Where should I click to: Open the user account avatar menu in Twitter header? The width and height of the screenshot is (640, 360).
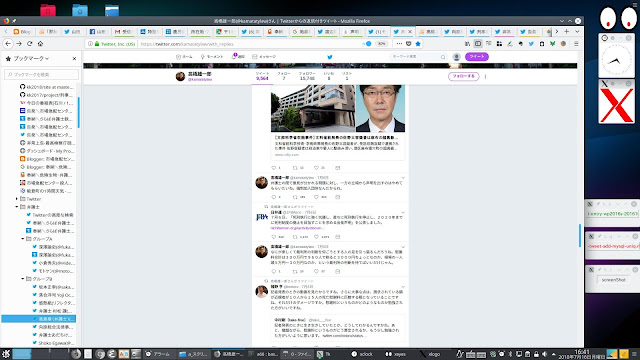coord(457,57)
